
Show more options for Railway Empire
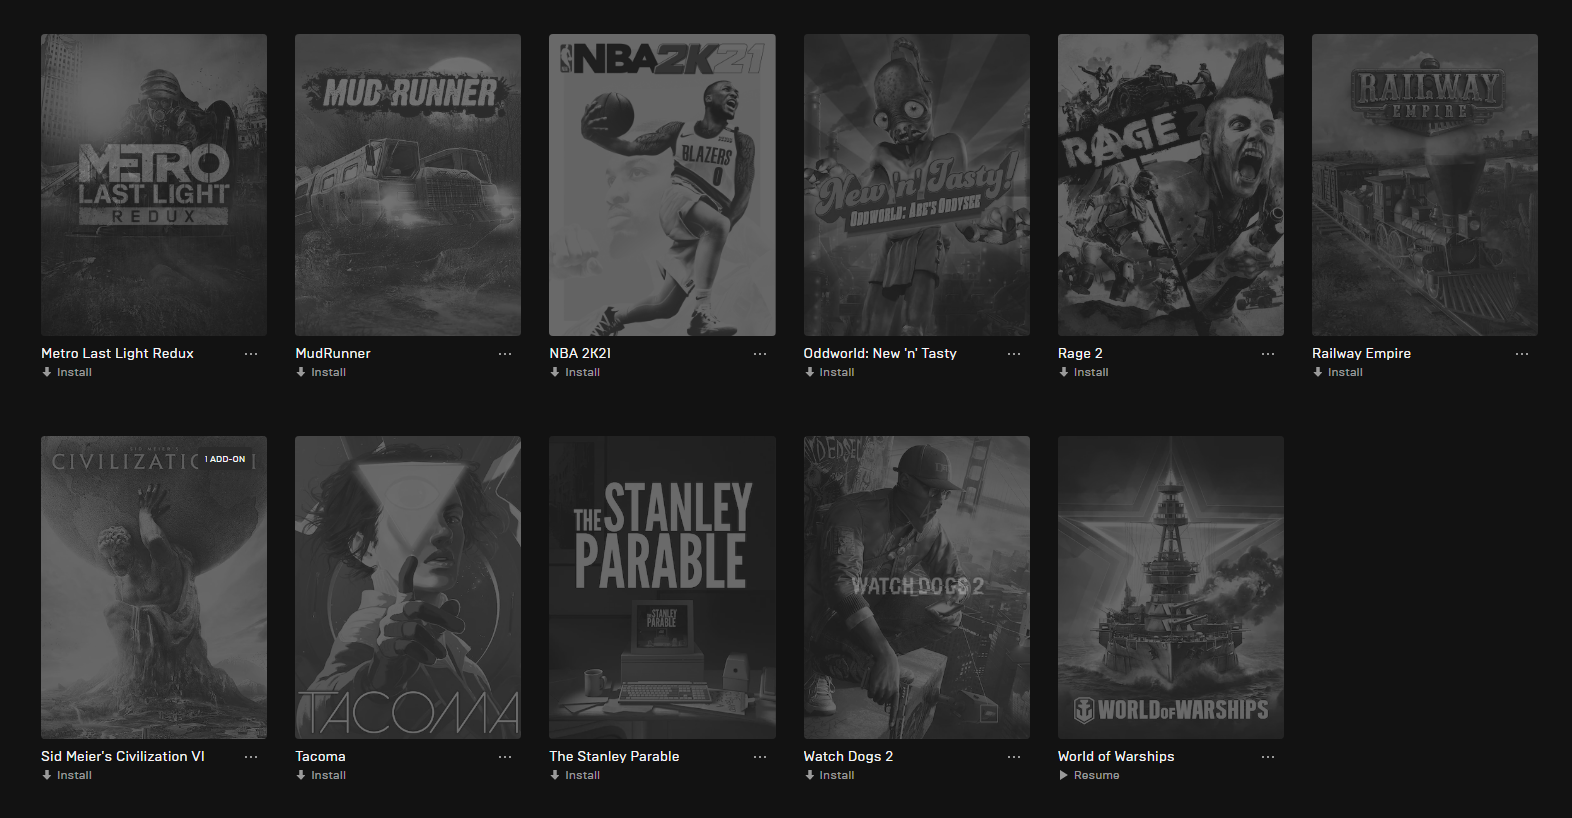(x=1522, y=354)
